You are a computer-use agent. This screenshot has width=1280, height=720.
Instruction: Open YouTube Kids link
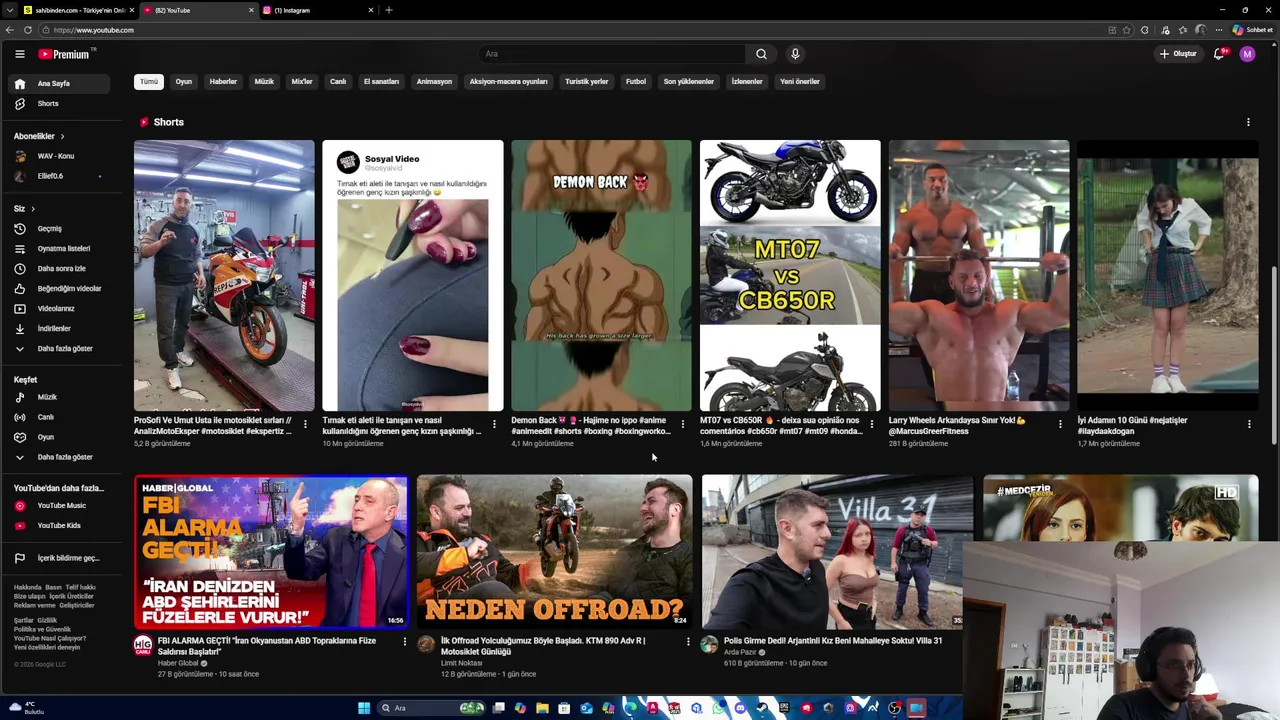point(61,525)
